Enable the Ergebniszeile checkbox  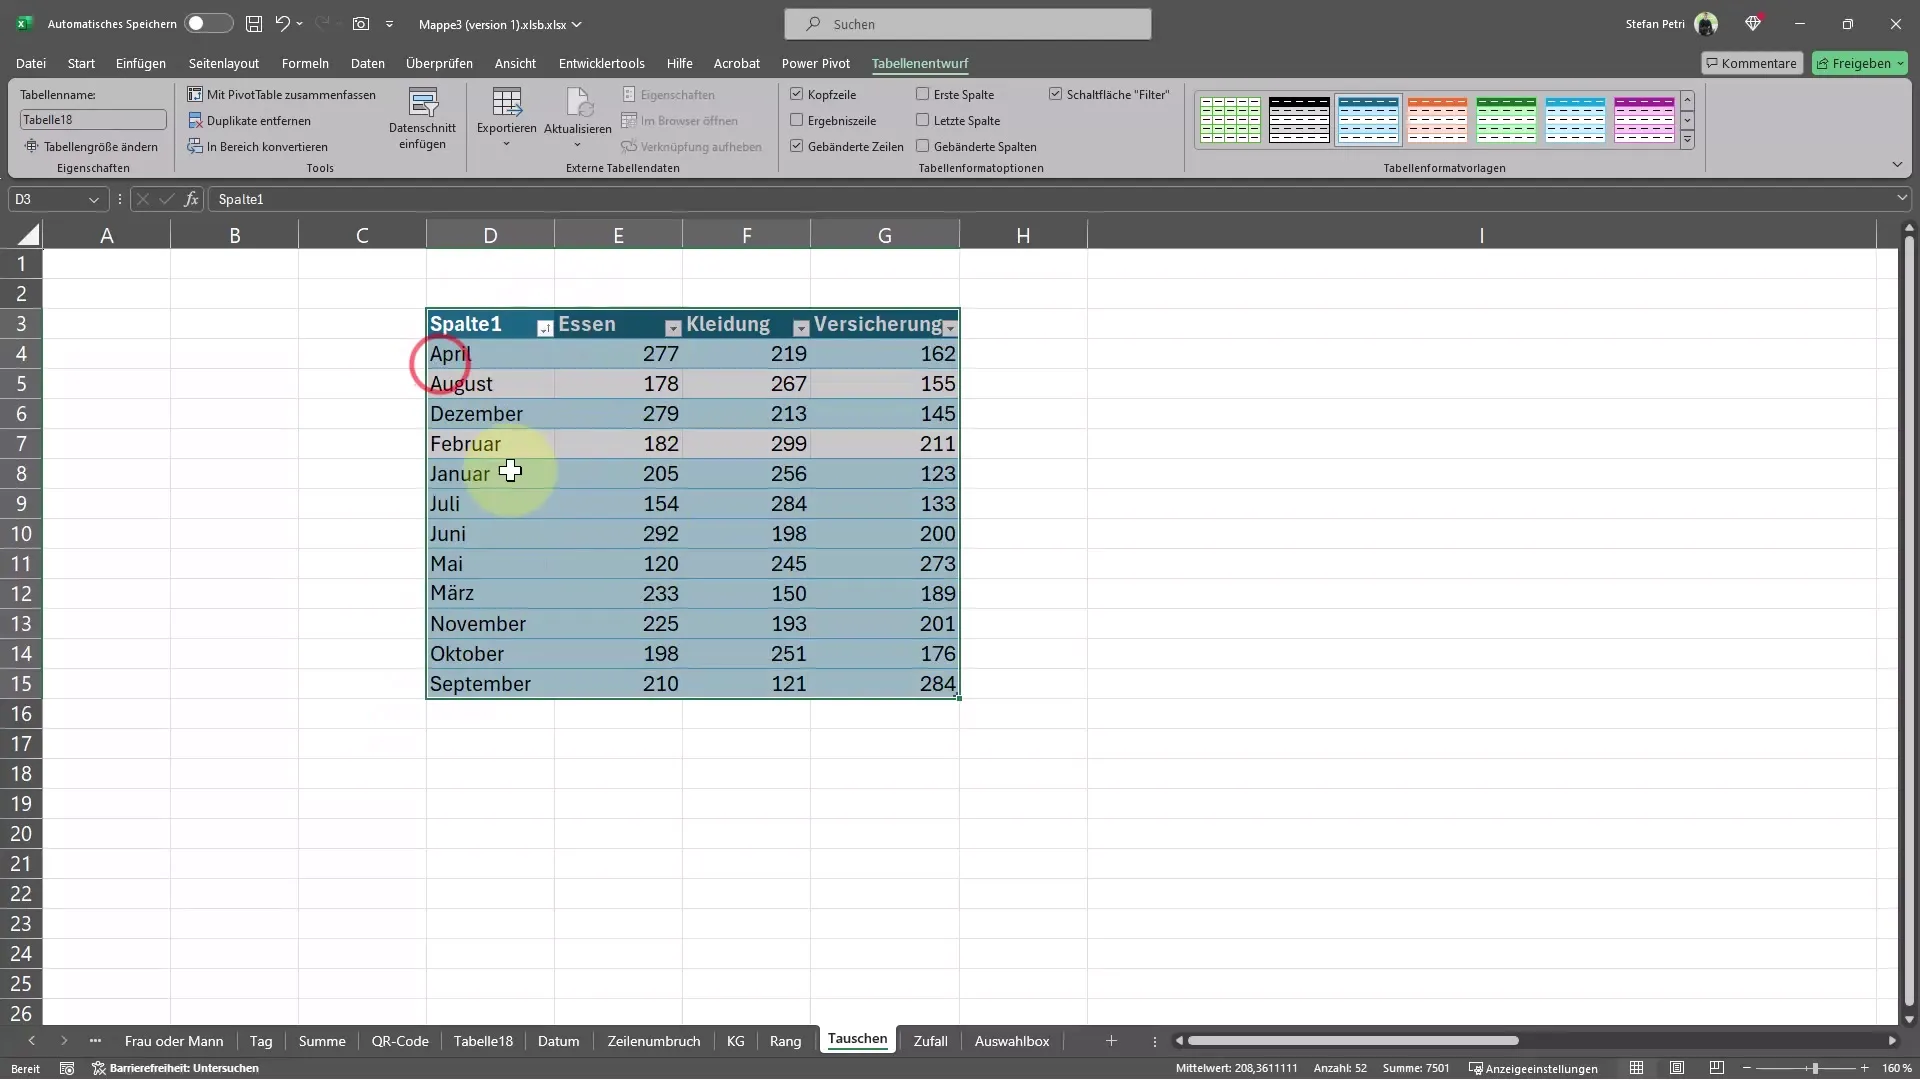pyautogui.click(x=797, y=120)
